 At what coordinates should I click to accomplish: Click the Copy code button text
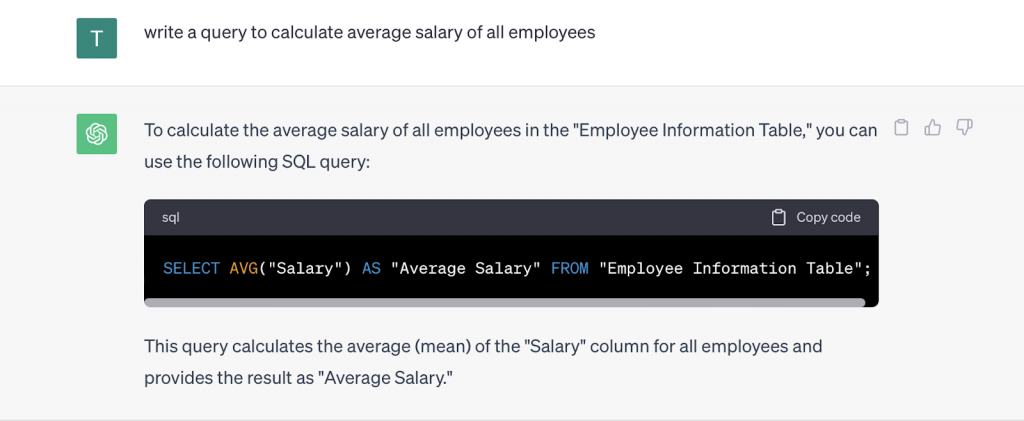point(828,217)
